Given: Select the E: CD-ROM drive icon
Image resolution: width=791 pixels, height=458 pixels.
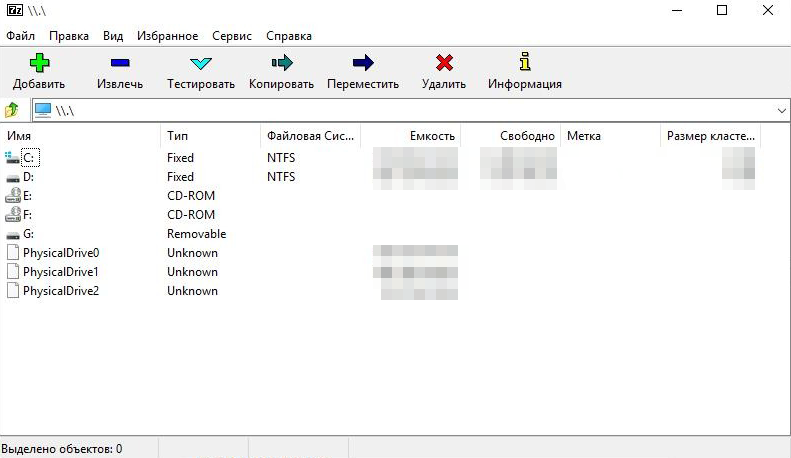Looking at the screenshot, I should pyautogui.click(x=13, y=195).
